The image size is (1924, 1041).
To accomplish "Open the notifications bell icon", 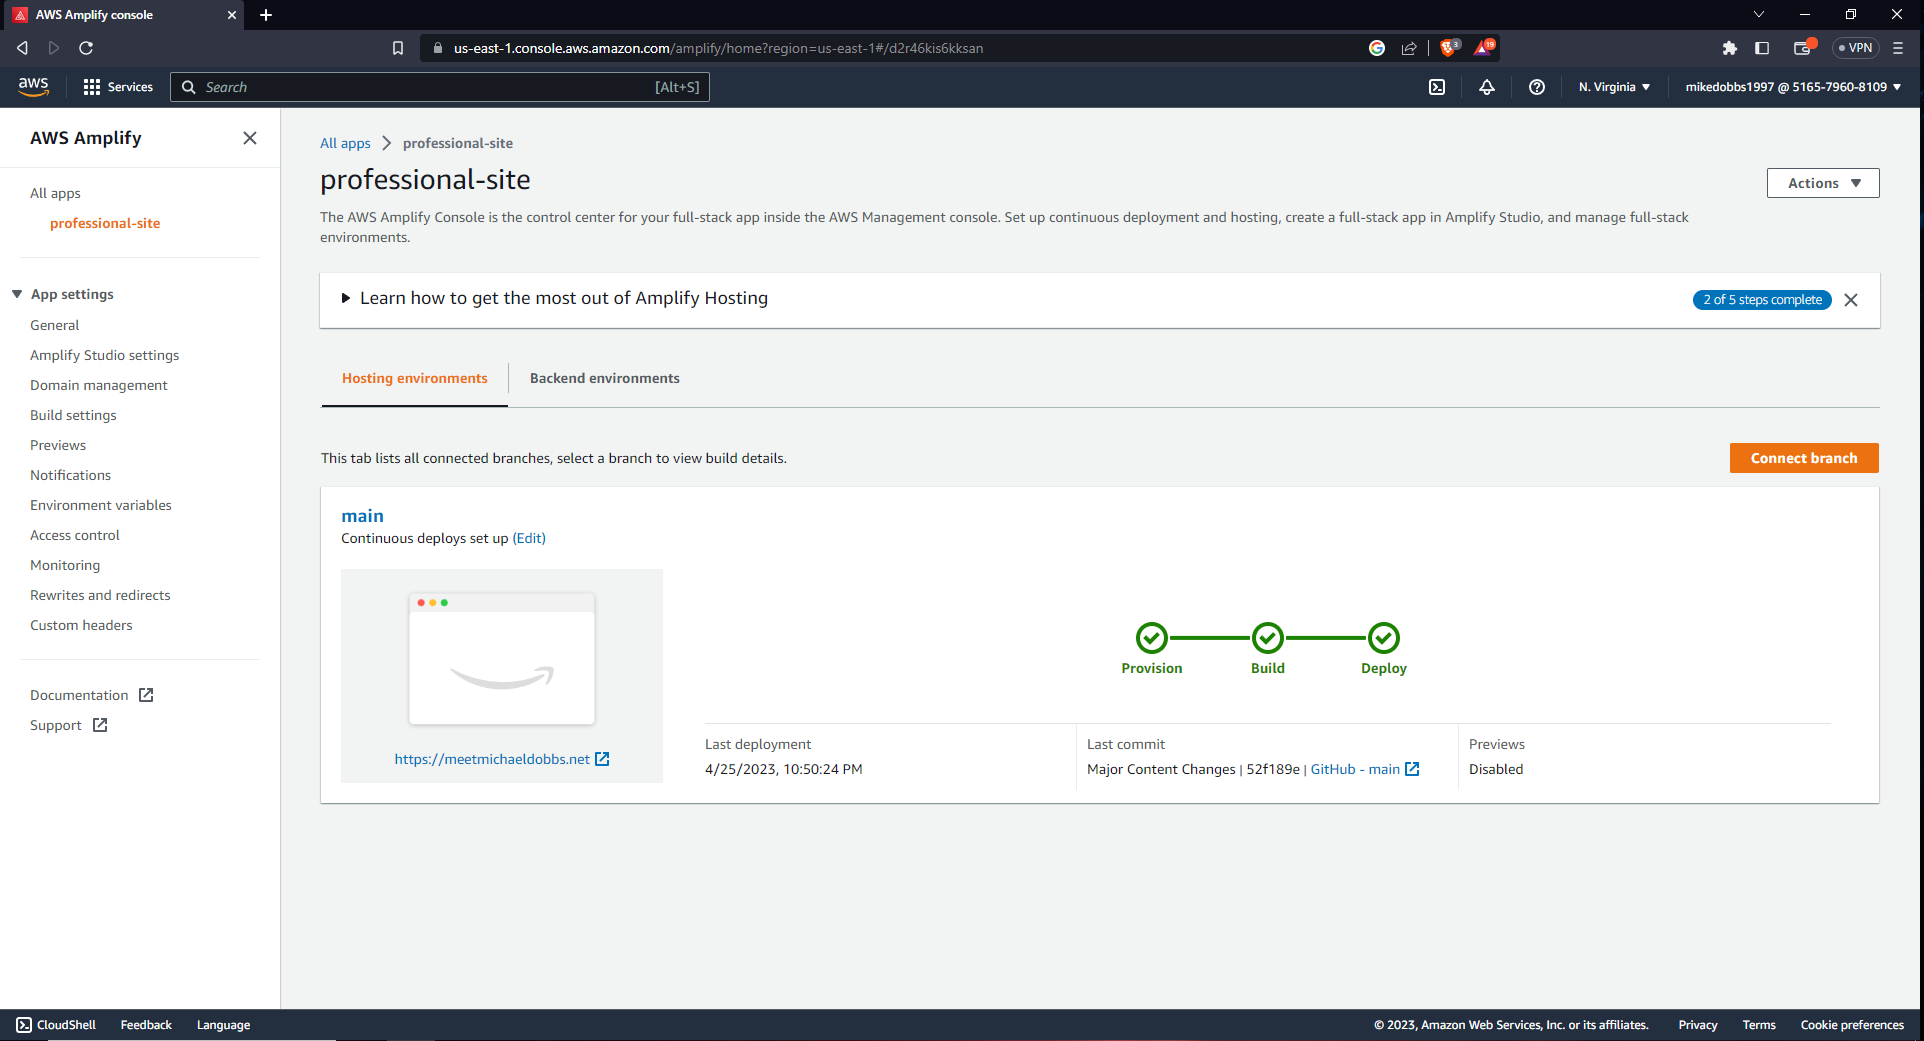I will click(1487, 87).
